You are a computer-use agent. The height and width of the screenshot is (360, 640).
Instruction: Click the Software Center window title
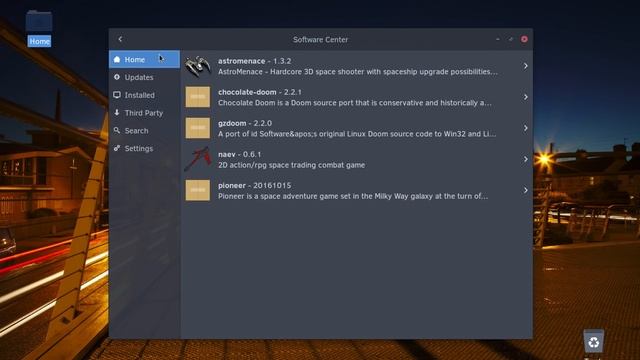point(320,40)
